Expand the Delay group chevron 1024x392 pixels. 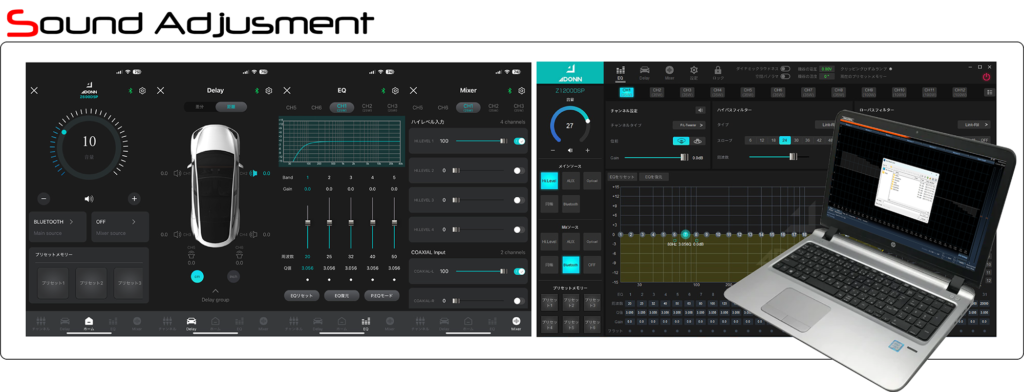(x=215, y=291)
